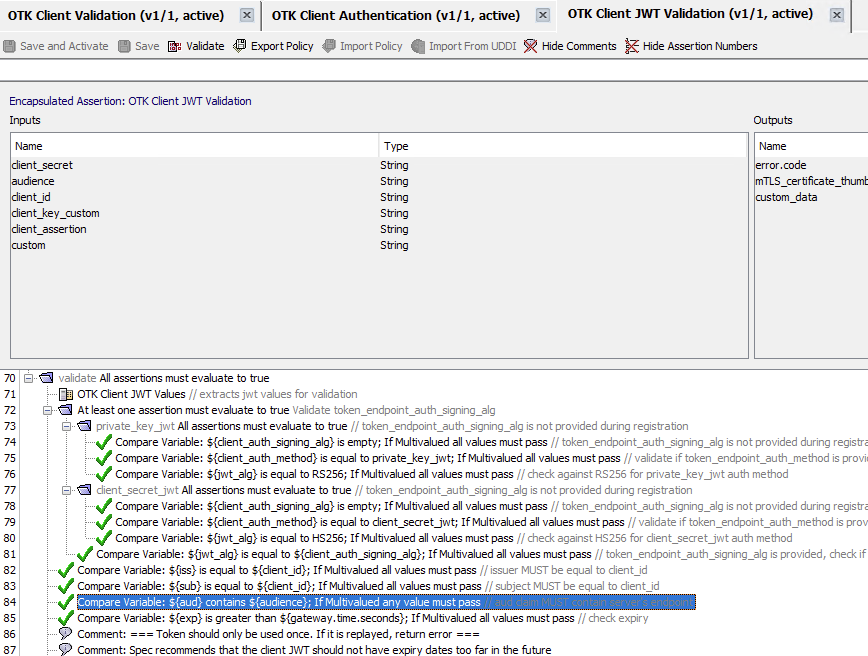Click the Encapsulated Assertion title text
Image resolution: width=868 pixels, height=656 pixels.
click(x=130, y=101)
